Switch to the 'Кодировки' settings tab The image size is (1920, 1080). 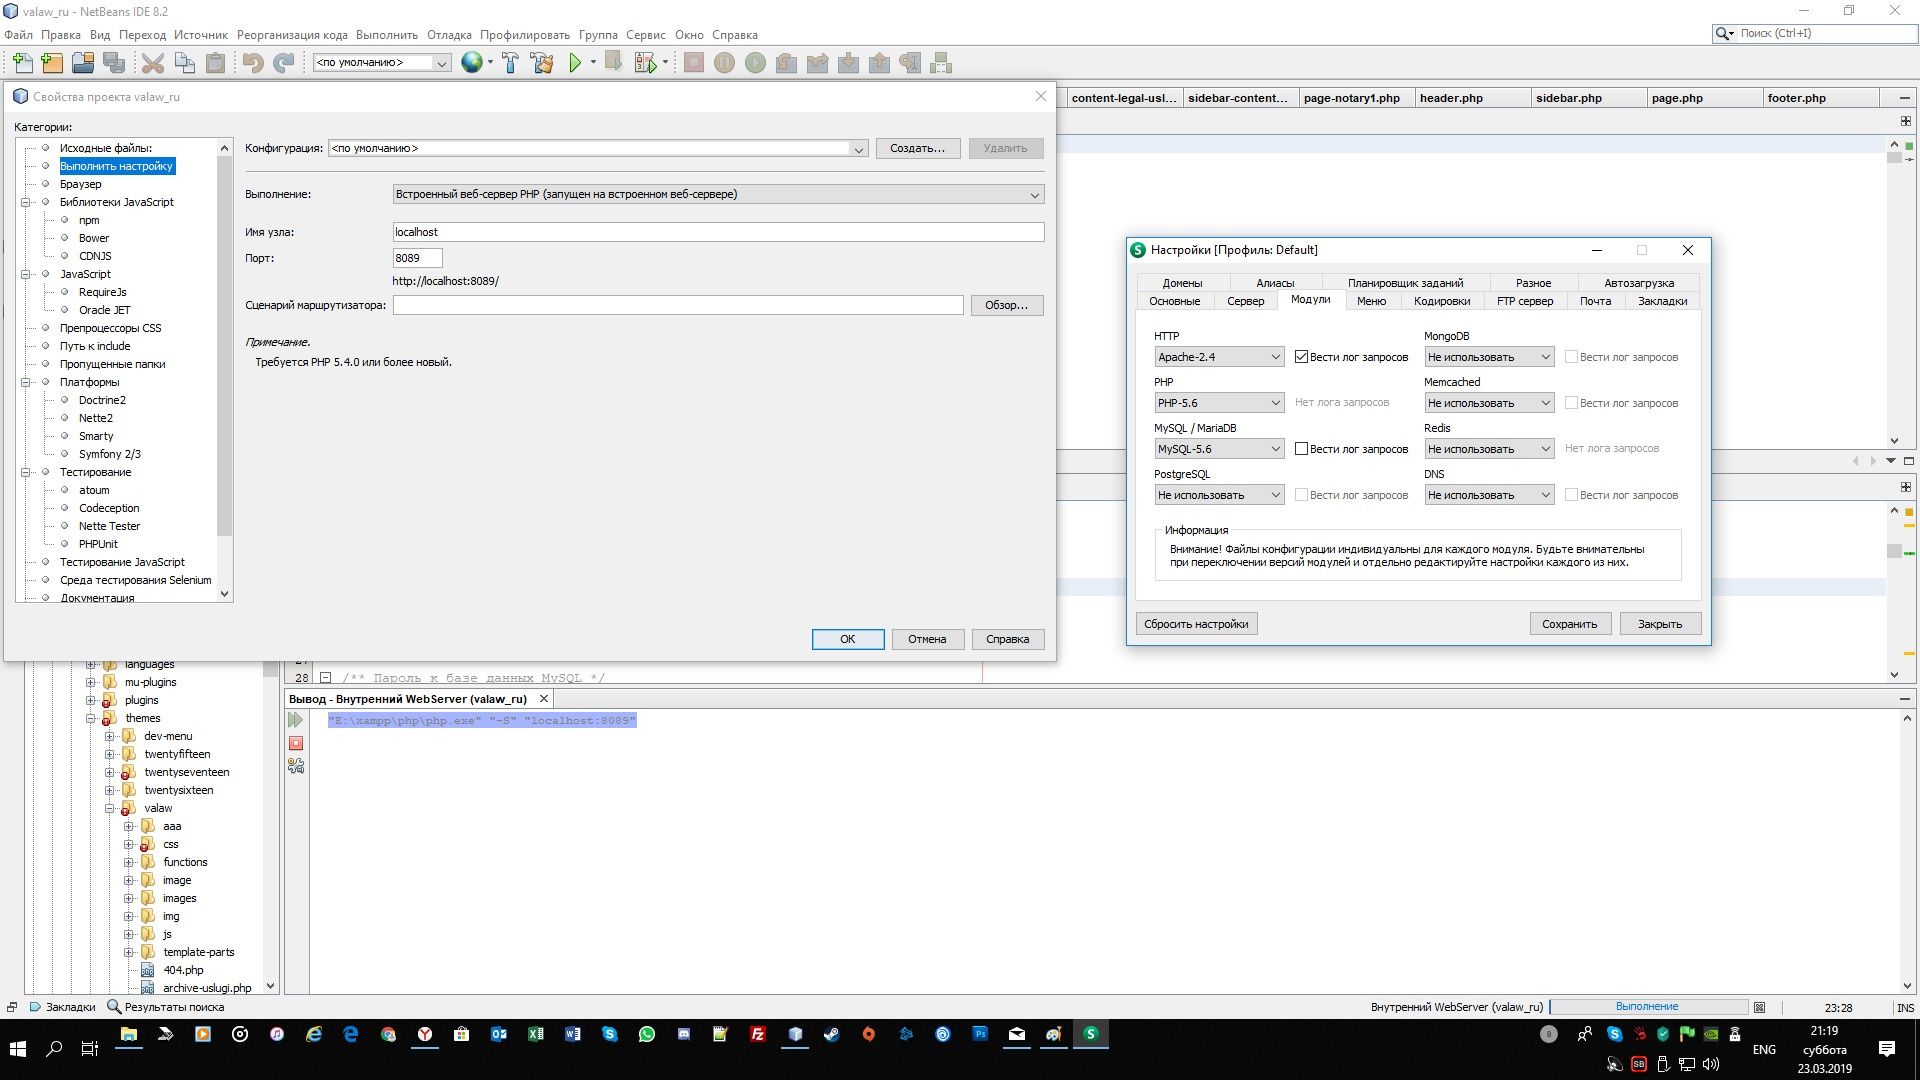1442,301
